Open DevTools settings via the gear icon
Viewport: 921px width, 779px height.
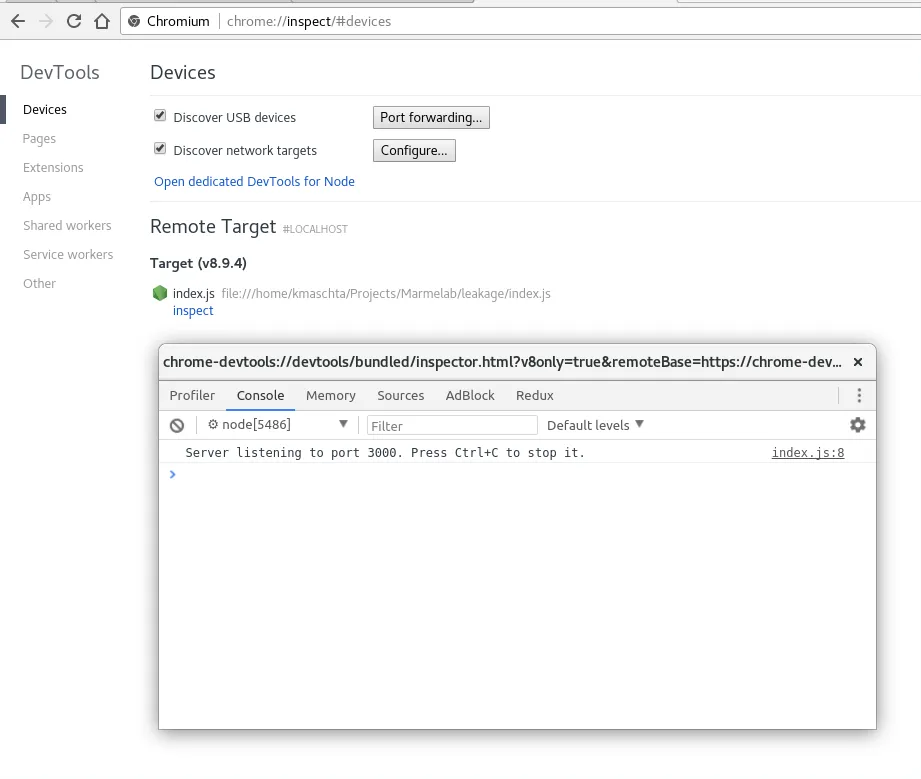point(857,425)
